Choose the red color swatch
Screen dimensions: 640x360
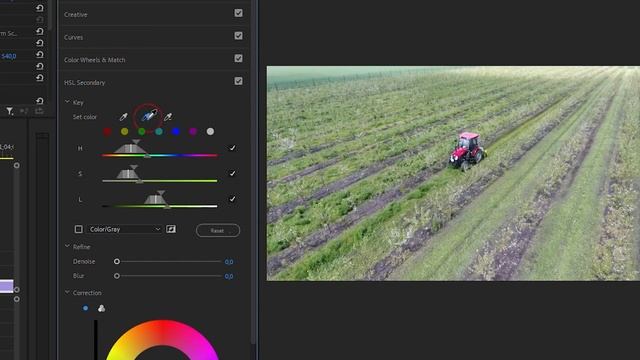(107, 131)
